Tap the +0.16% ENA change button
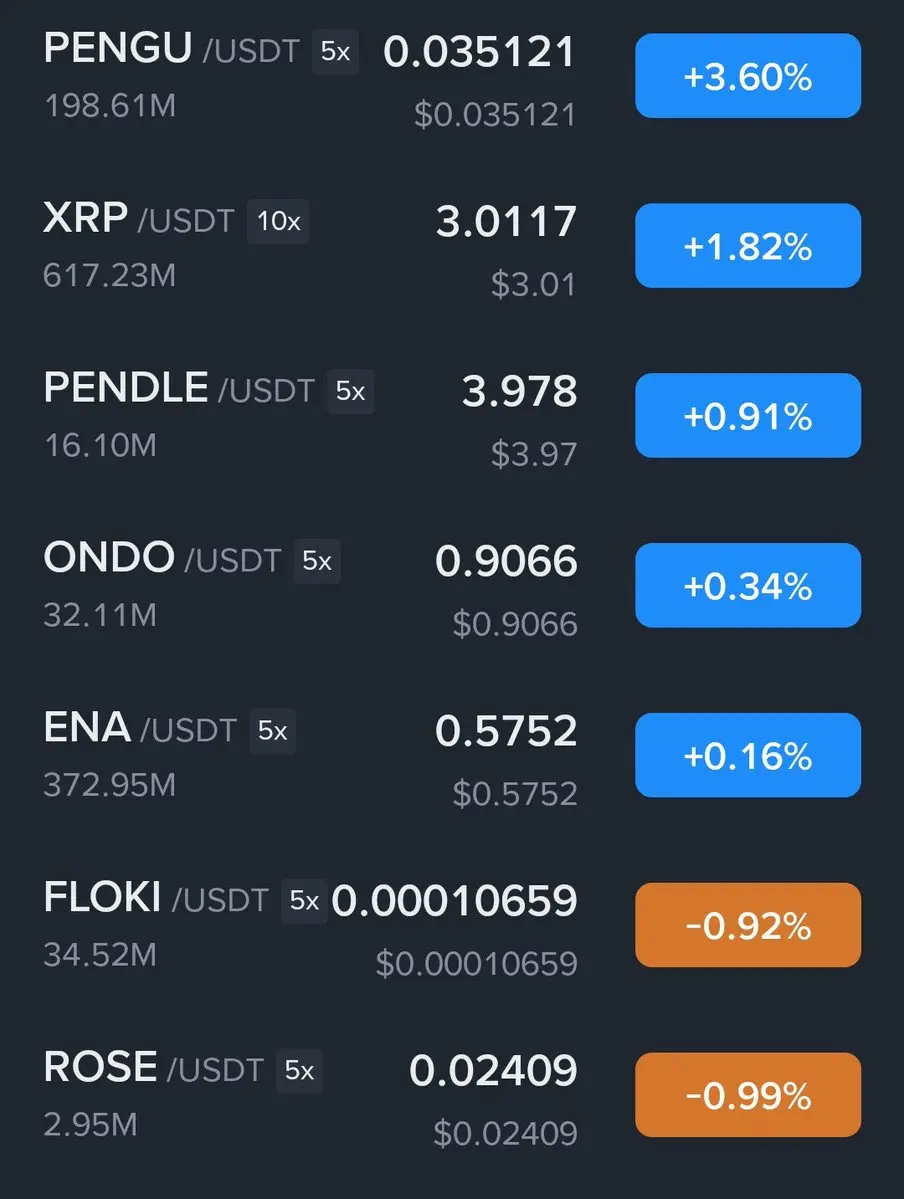904x1199 pixels. (748, 755)
